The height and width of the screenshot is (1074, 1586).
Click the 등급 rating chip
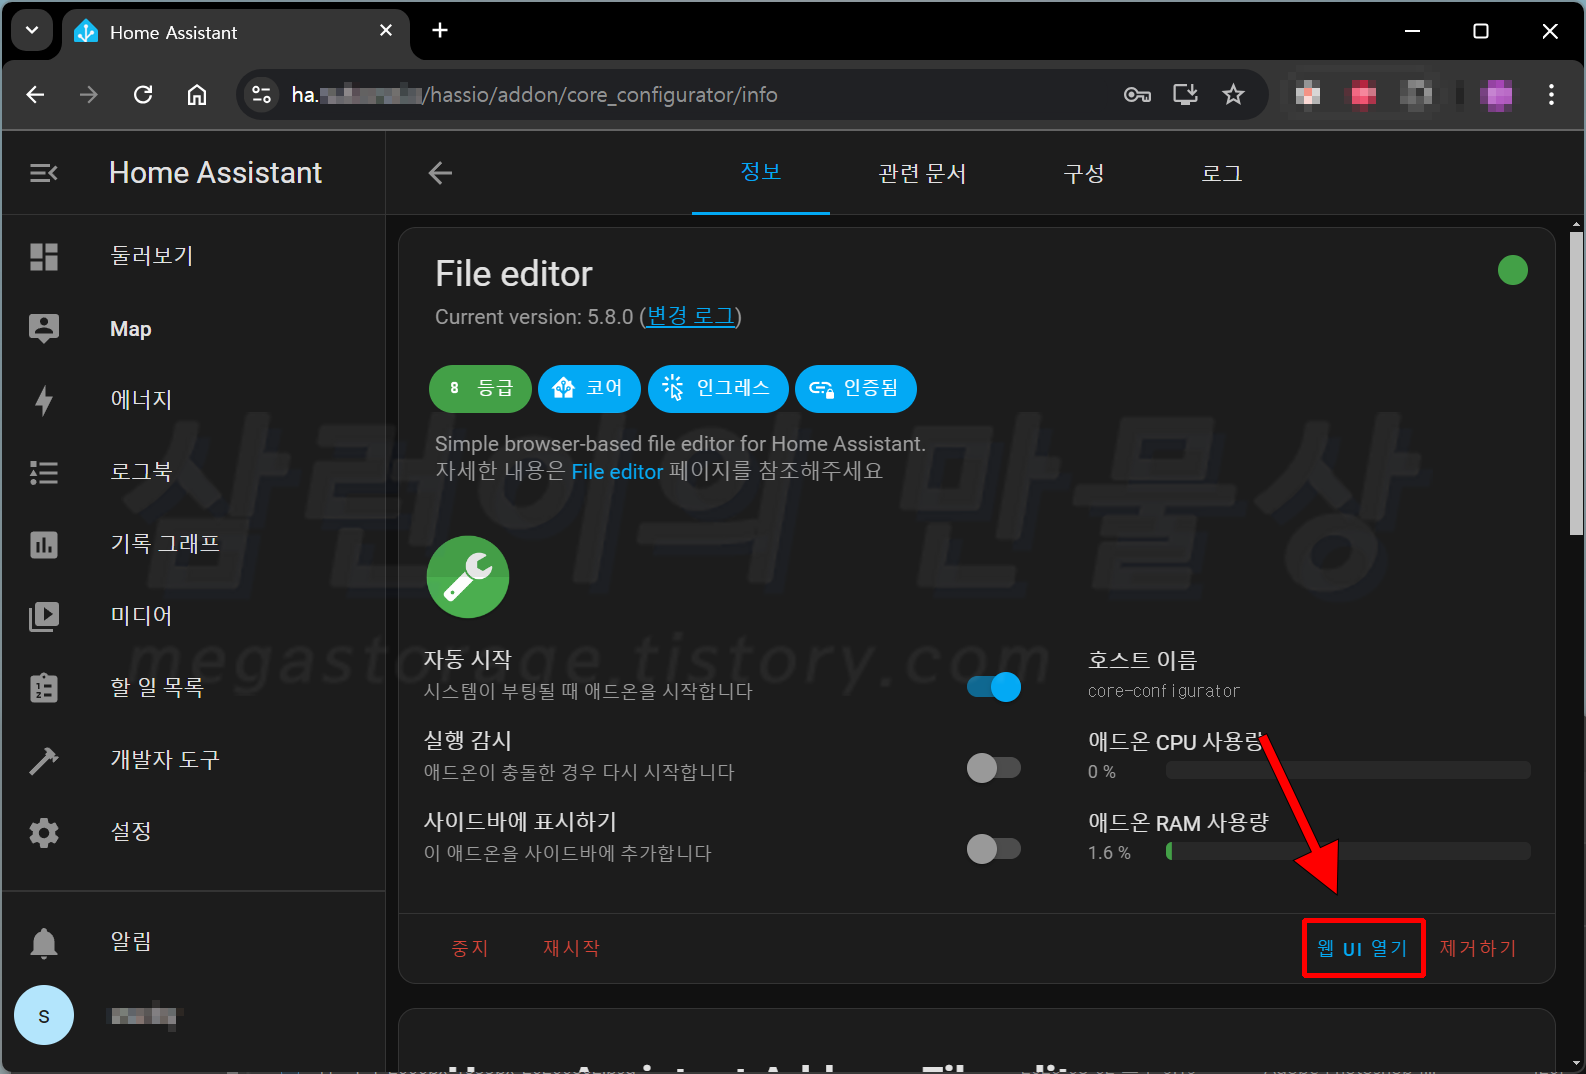click(481, 389)
